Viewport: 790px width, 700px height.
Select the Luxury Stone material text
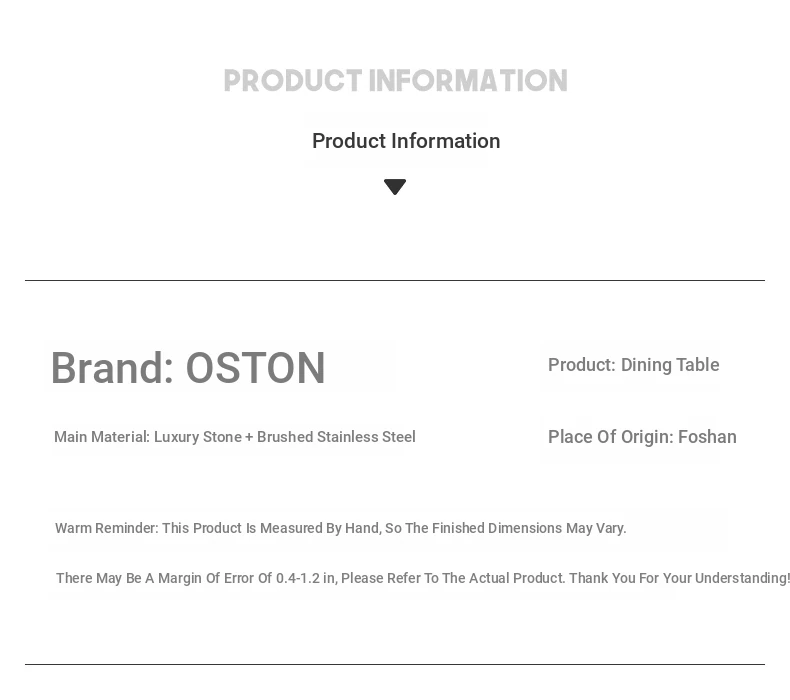coord(197,437)
